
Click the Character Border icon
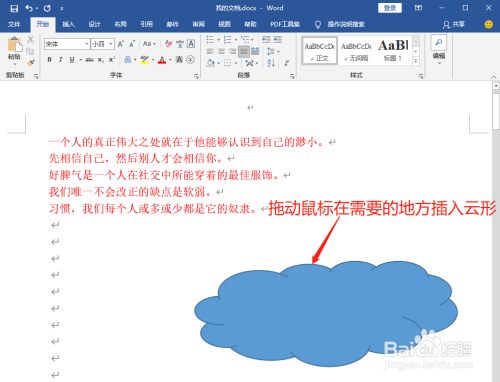(x=191, y=44)
